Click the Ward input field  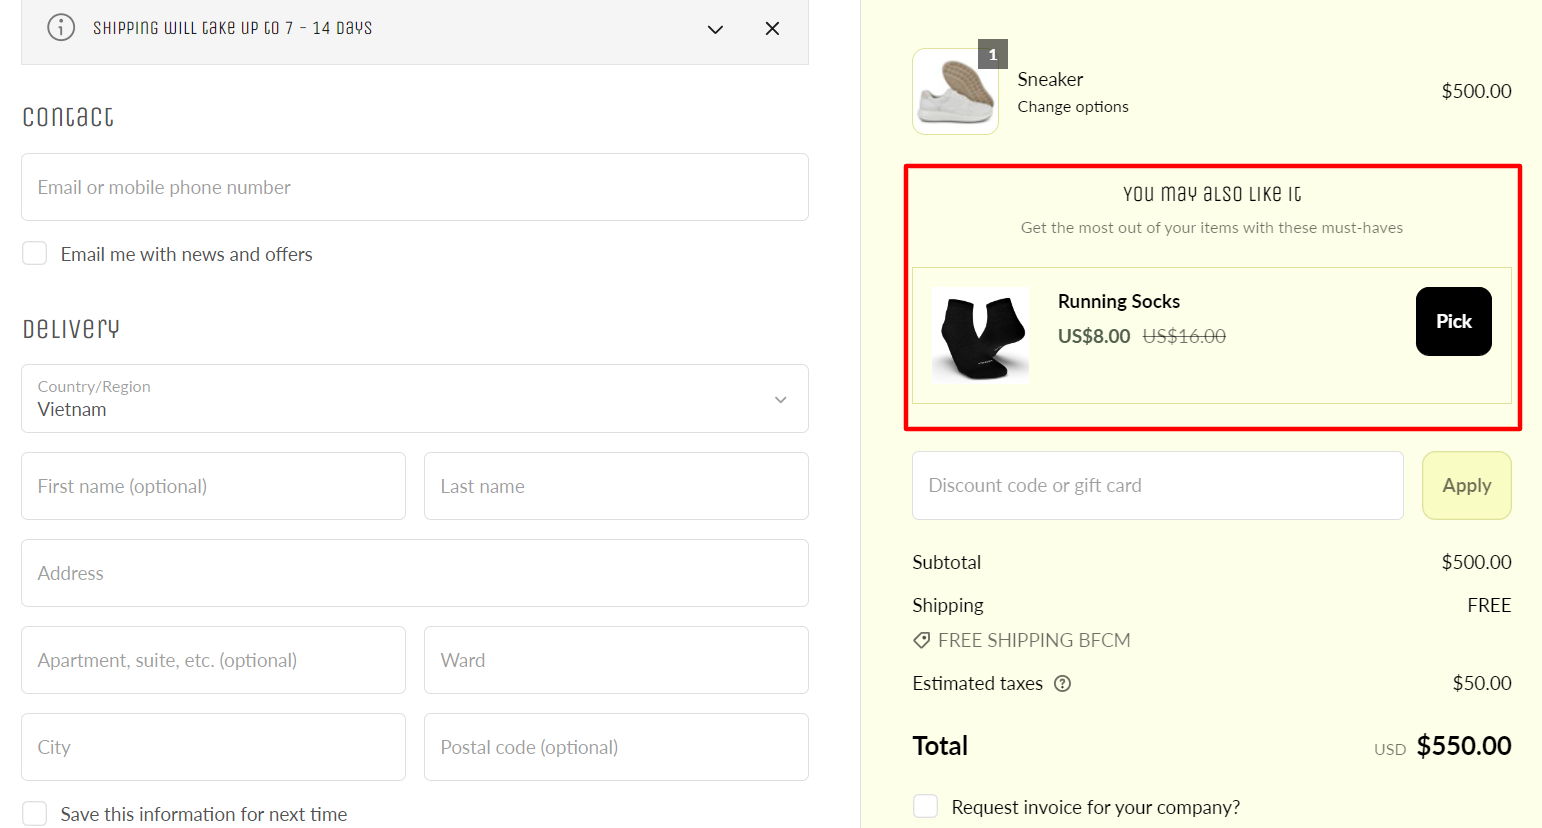click(x=616, y=660)
